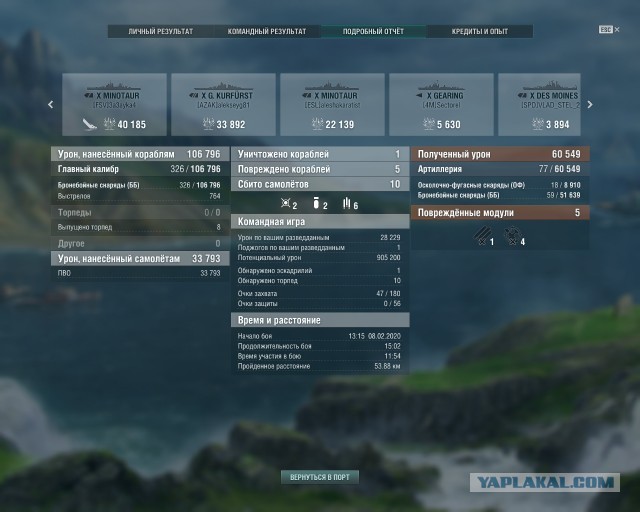Click the Повреждено кораблей row
The height and width of the screenshot is (512, 640).
(320, 169)
